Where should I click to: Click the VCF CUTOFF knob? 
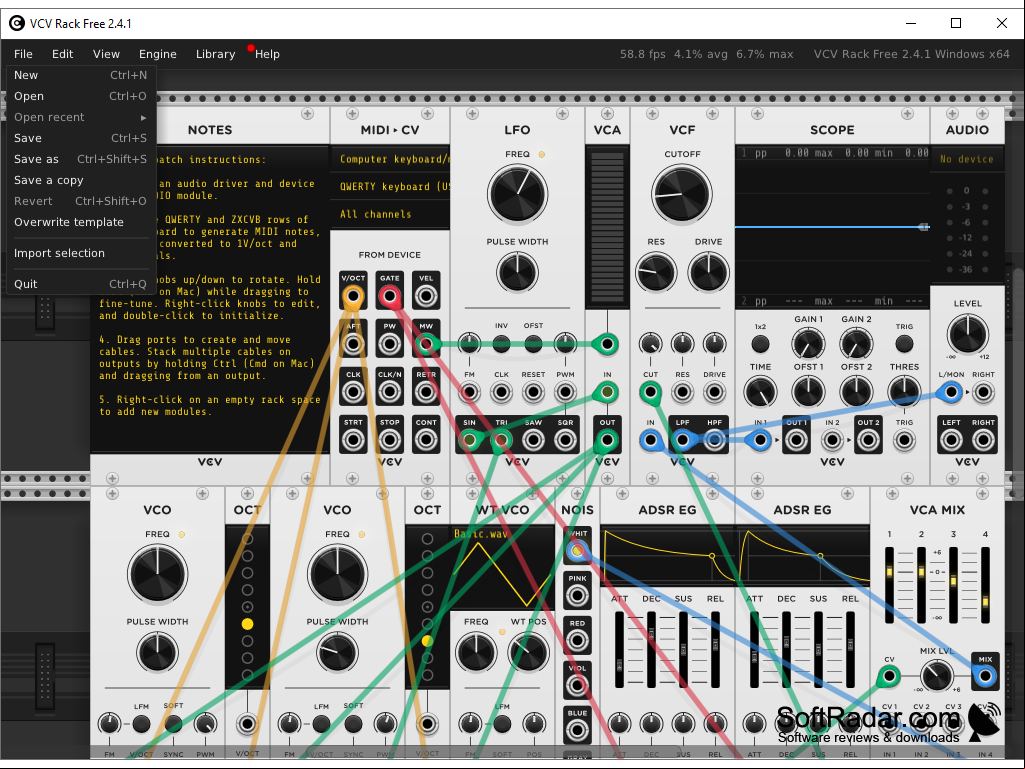[682, 194]
